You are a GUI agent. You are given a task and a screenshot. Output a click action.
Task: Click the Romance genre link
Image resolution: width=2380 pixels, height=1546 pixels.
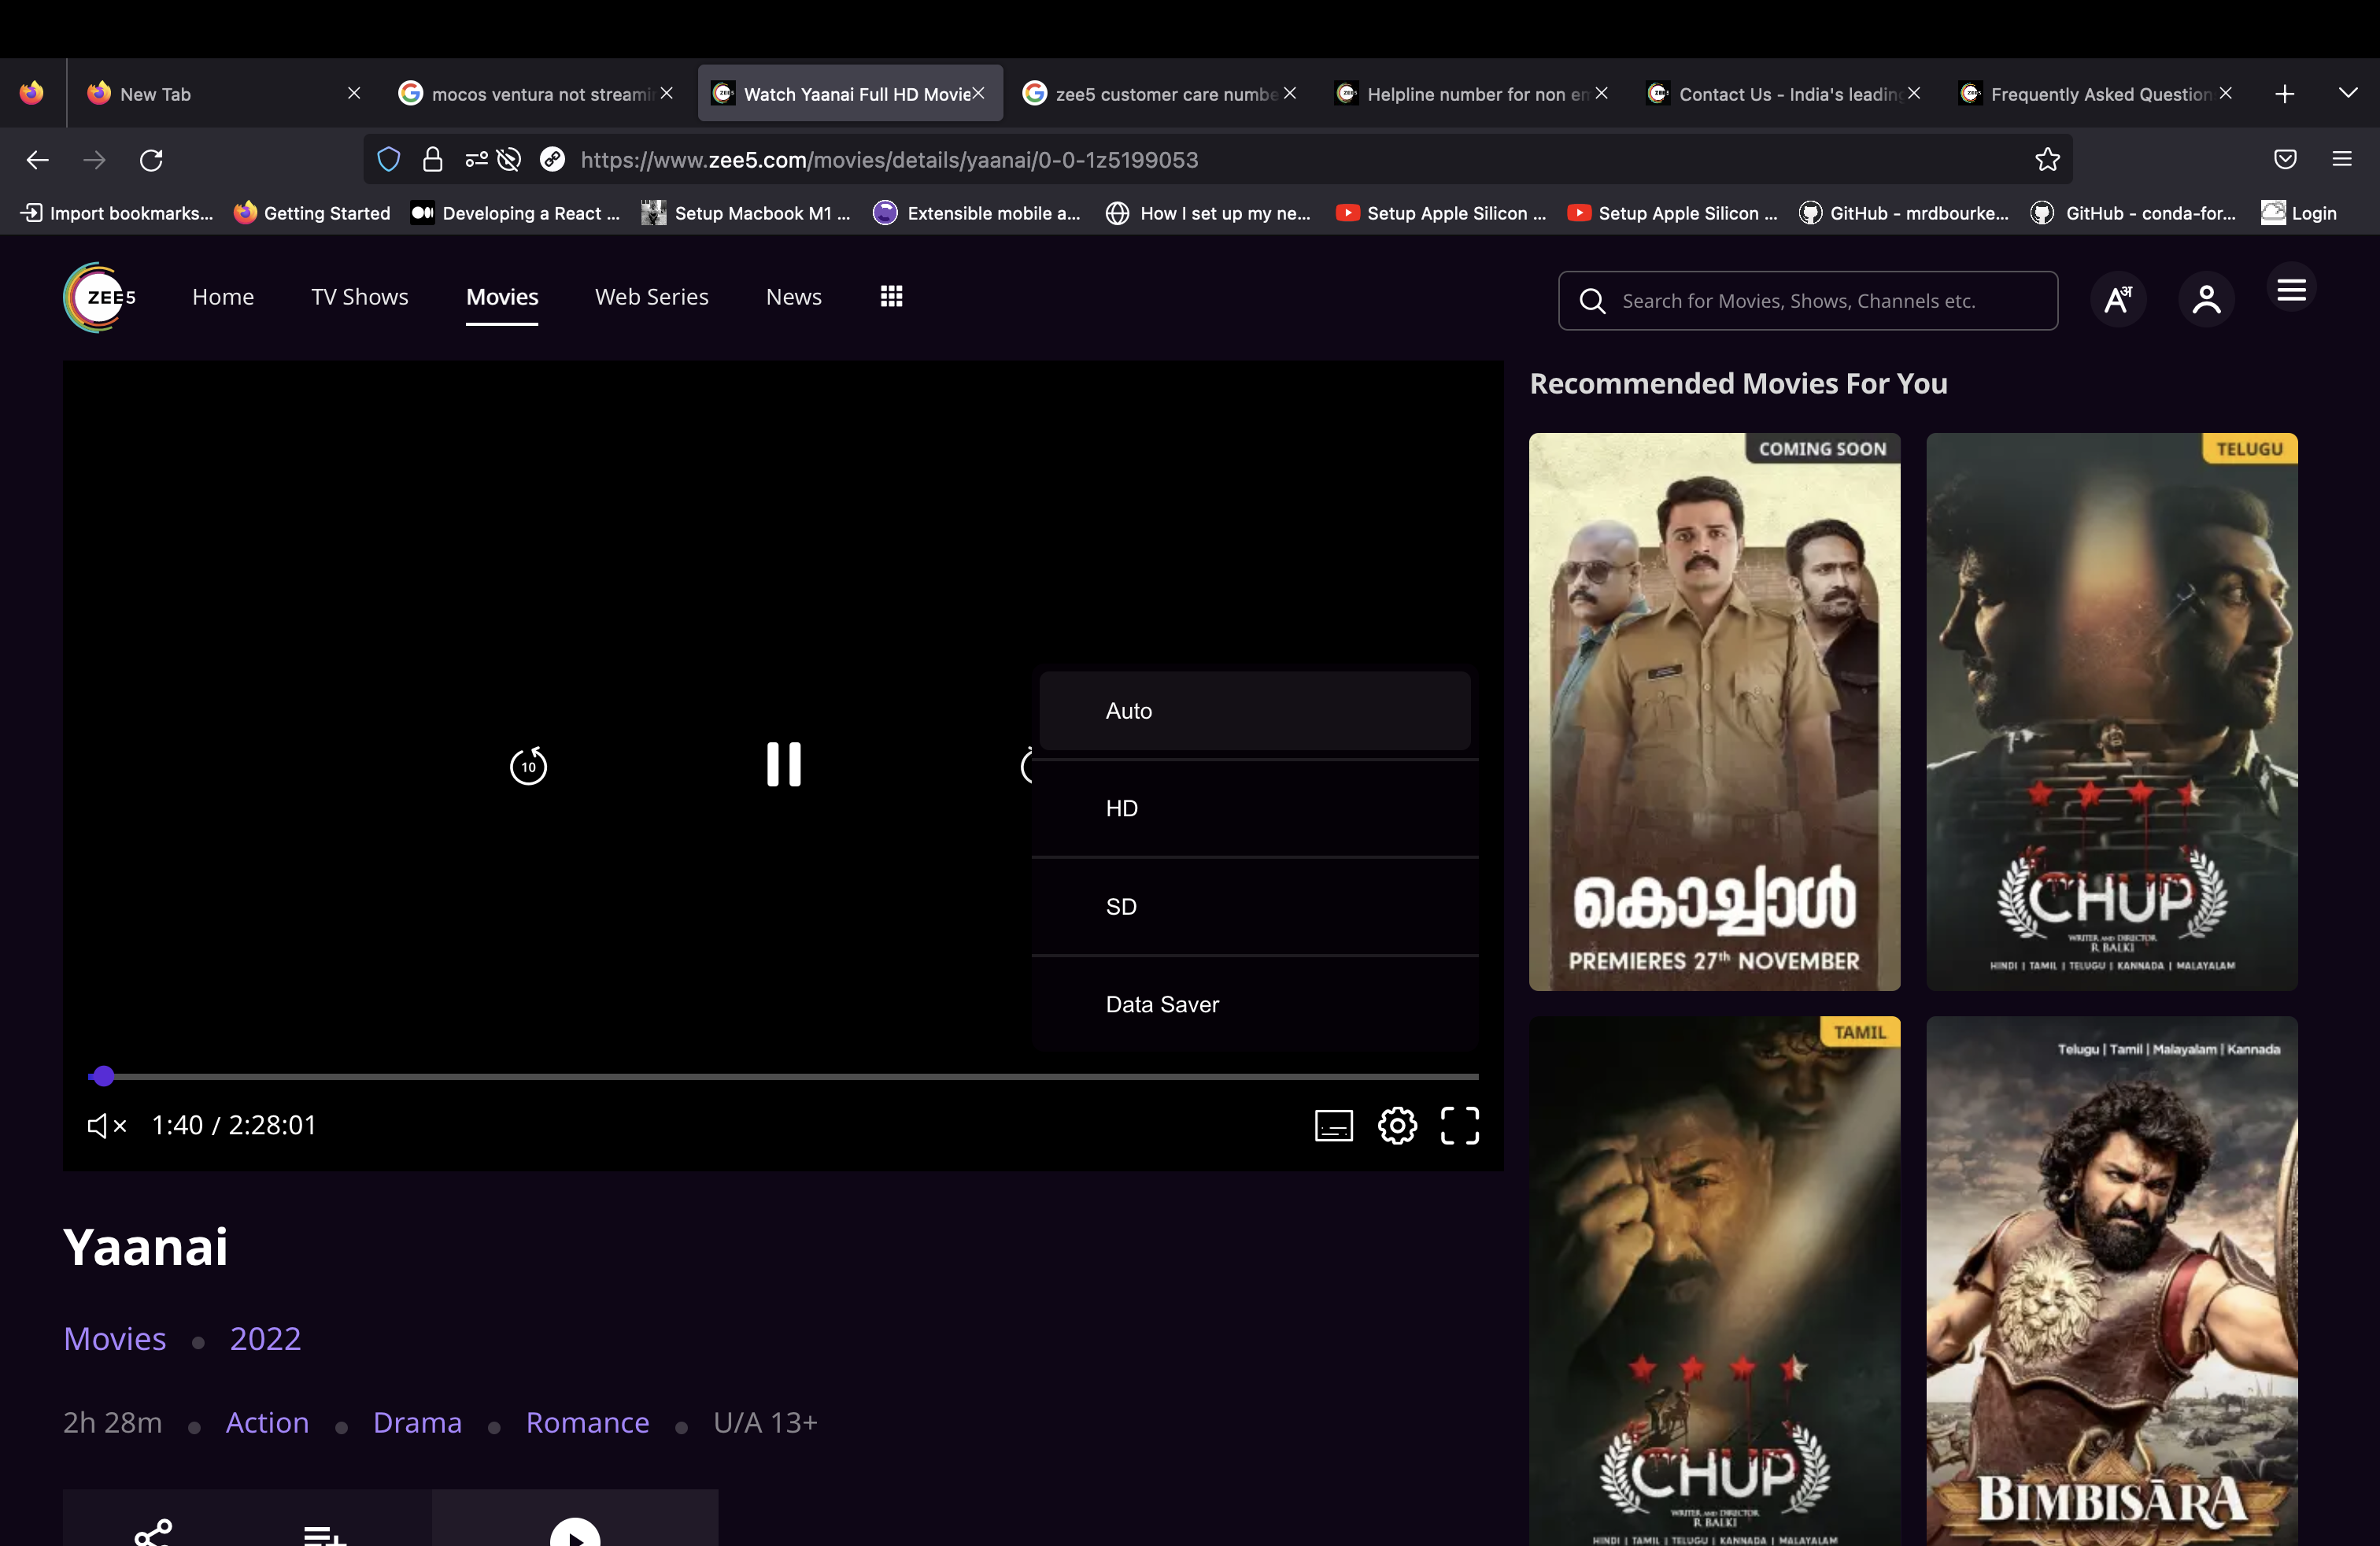click(587, 1422)
